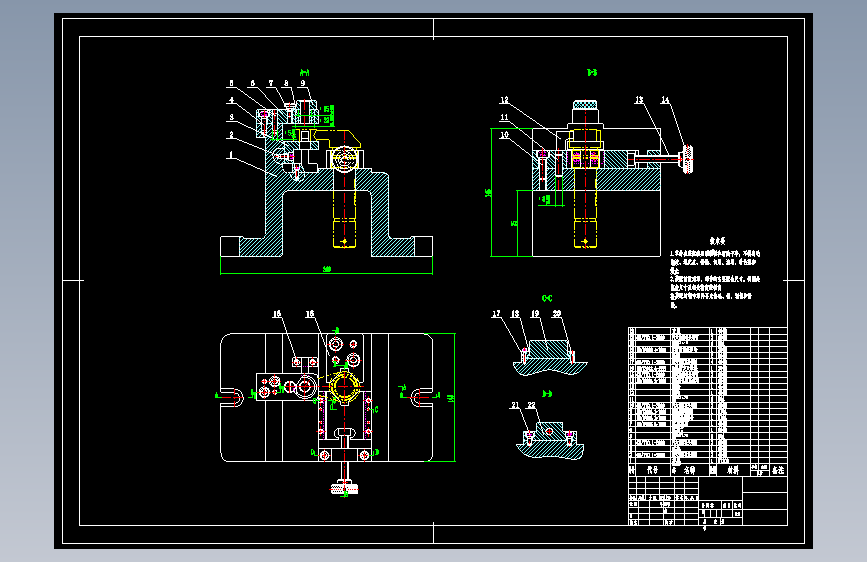867x562 pixels.
Task: Click part balloon number 19
Action: click(x=535, y=314)
